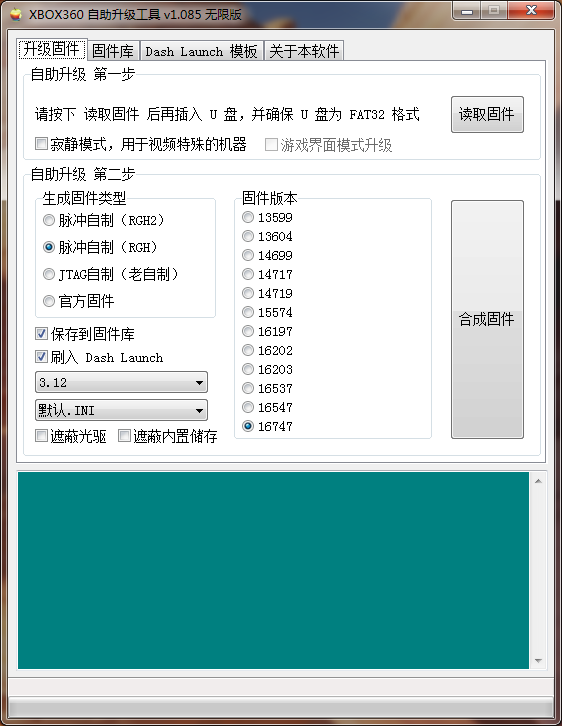This screenshot has width=562, height=726.
Task: Select the 脉冲自制 (RGH2) radio button
Action: coord(49,220)
